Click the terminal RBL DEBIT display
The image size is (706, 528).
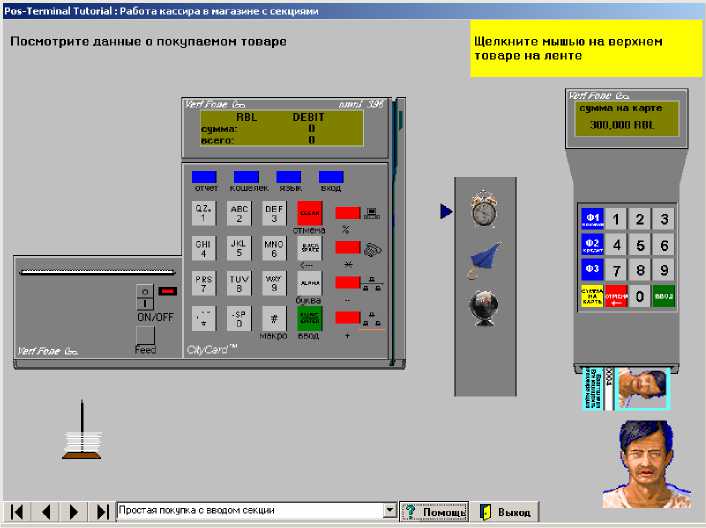282,128
